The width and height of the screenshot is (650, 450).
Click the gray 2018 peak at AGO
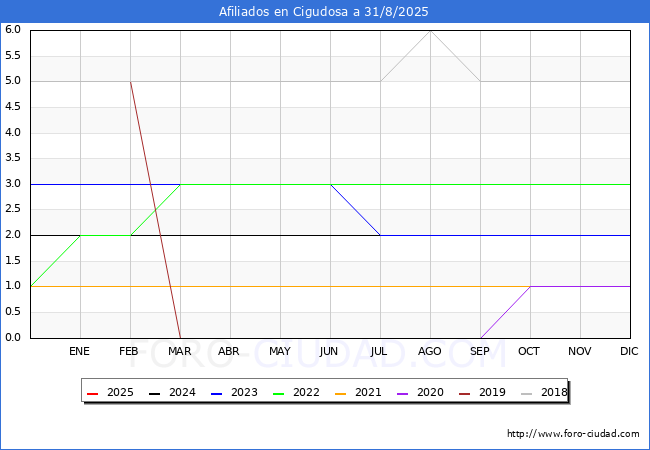click(431, 31)
